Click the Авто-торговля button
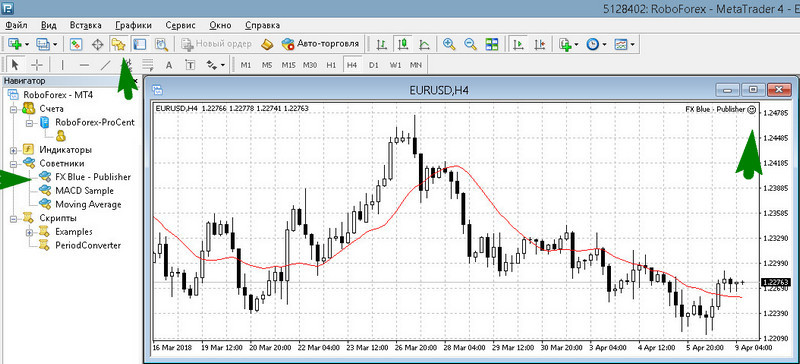This screenshot has height=364, width=800. coord(320,44)
